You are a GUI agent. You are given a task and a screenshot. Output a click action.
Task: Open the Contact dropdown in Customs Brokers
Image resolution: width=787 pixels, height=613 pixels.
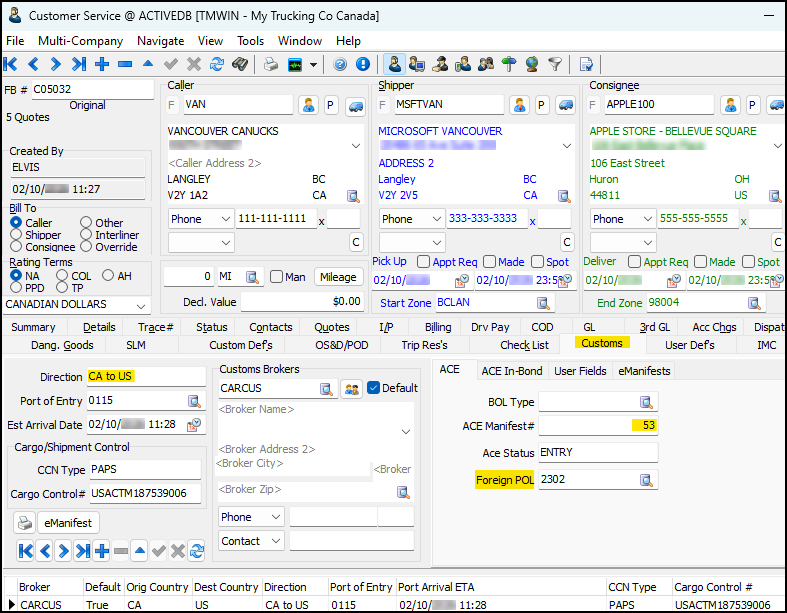coord(275,541)
